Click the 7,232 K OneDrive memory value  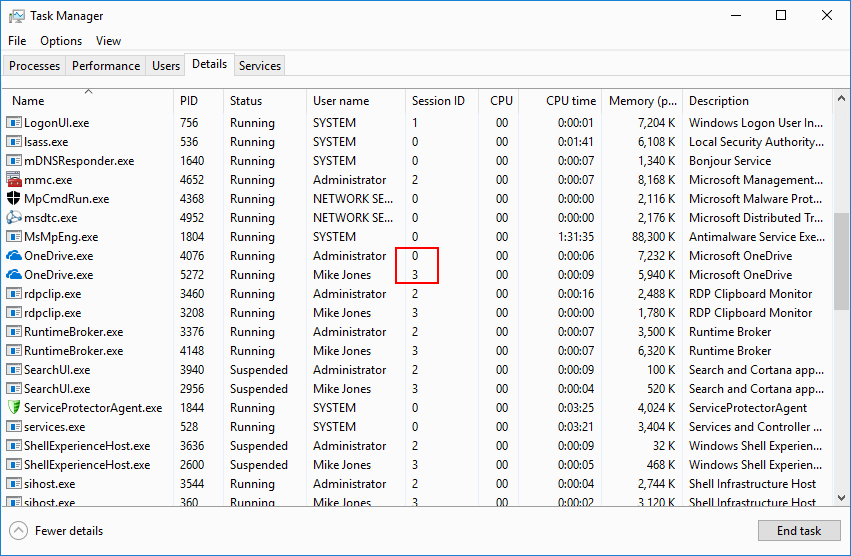pyautogui.click(x=656, y=256)
